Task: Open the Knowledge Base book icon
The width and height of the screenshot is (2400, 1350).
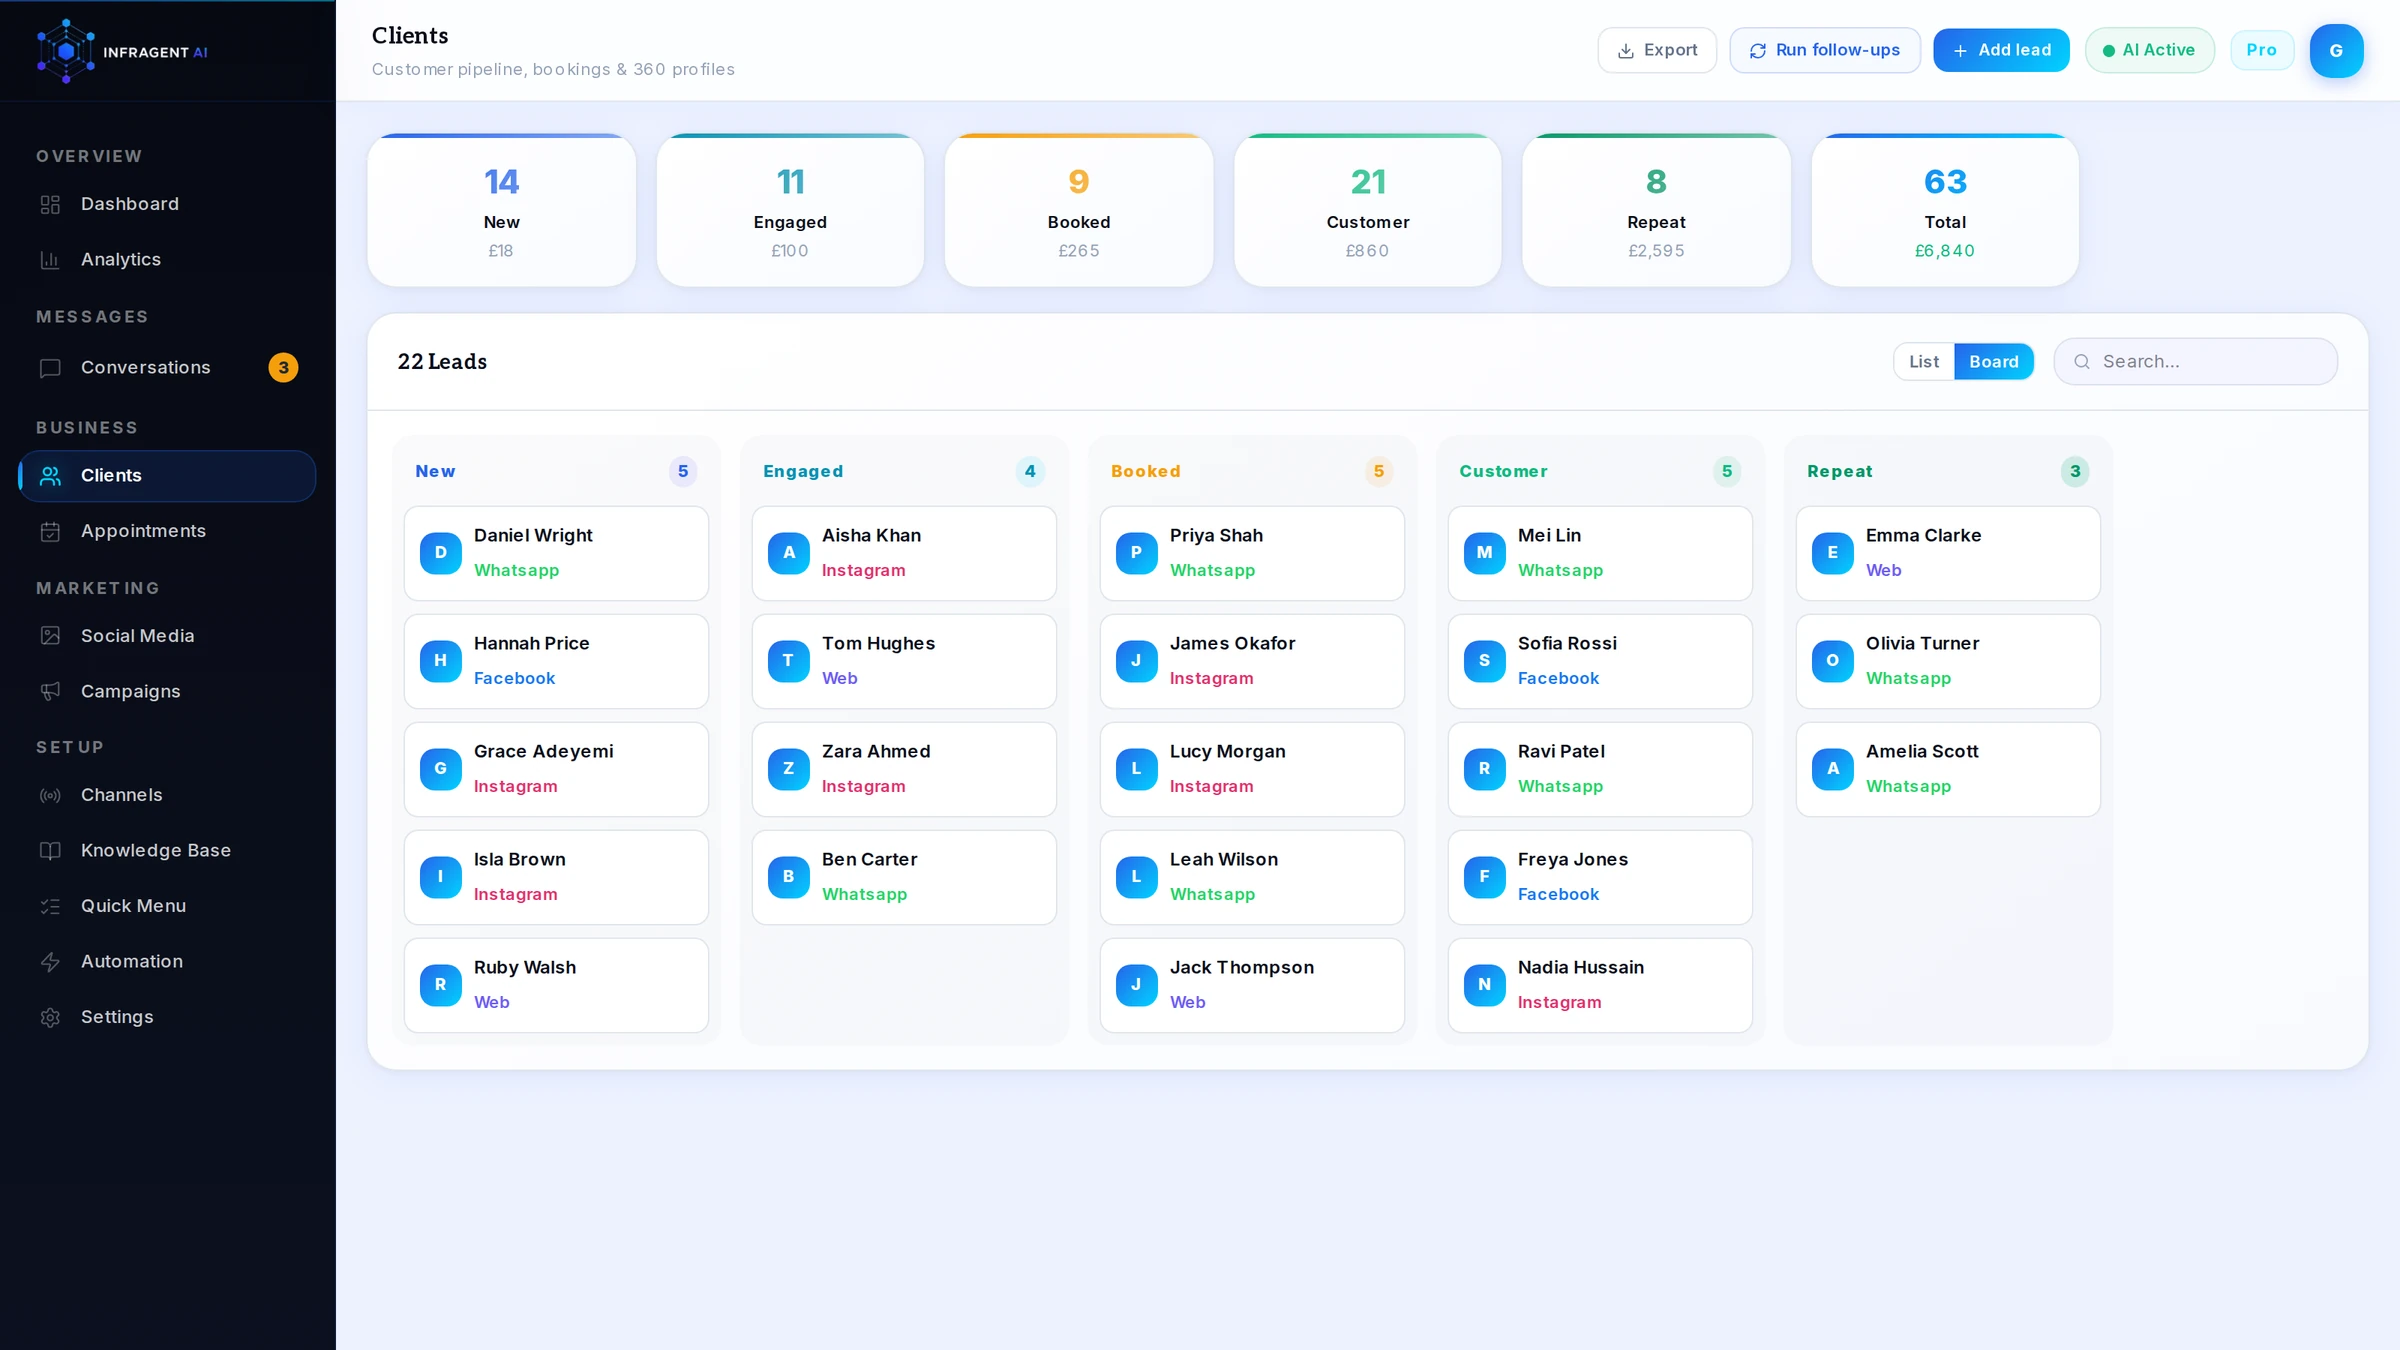Action: [50, 851]
